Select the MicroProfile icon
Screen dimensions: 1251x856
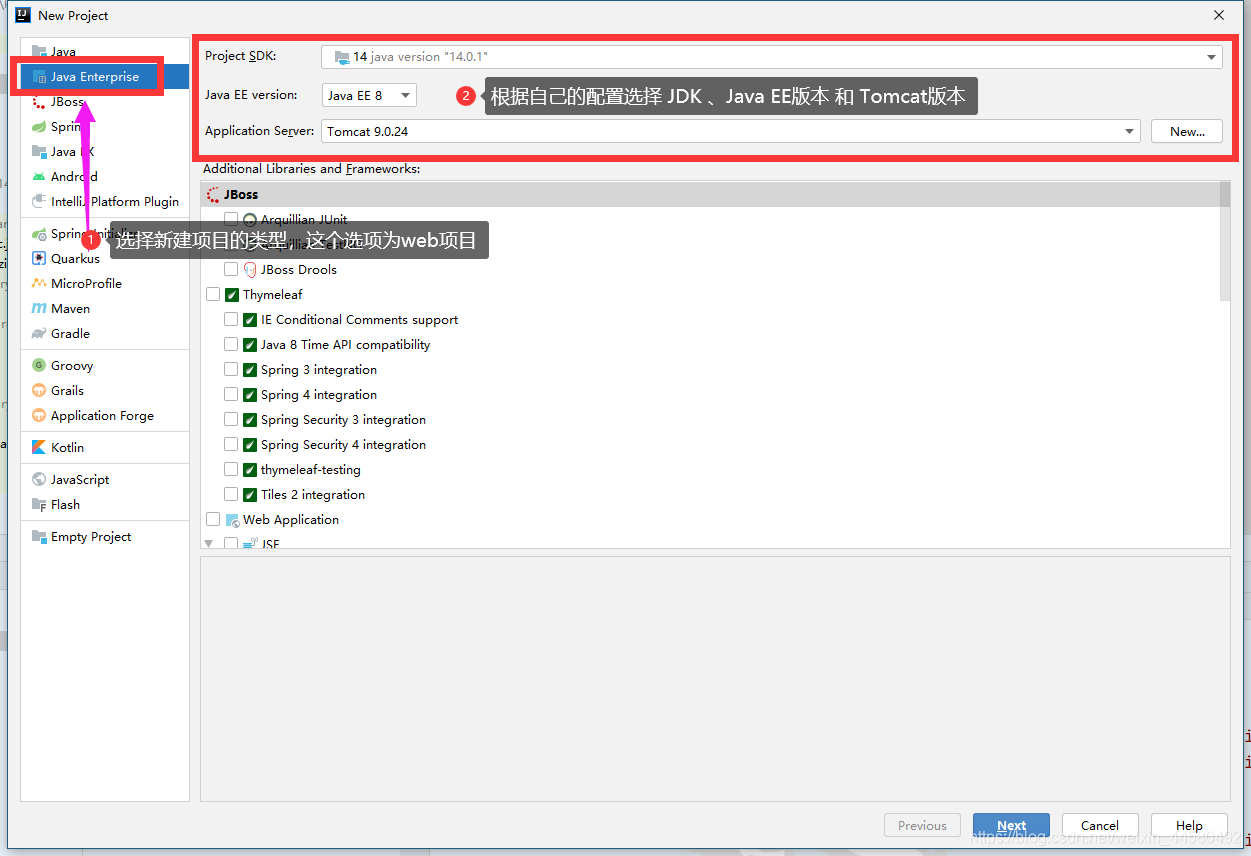pos(39,284)
